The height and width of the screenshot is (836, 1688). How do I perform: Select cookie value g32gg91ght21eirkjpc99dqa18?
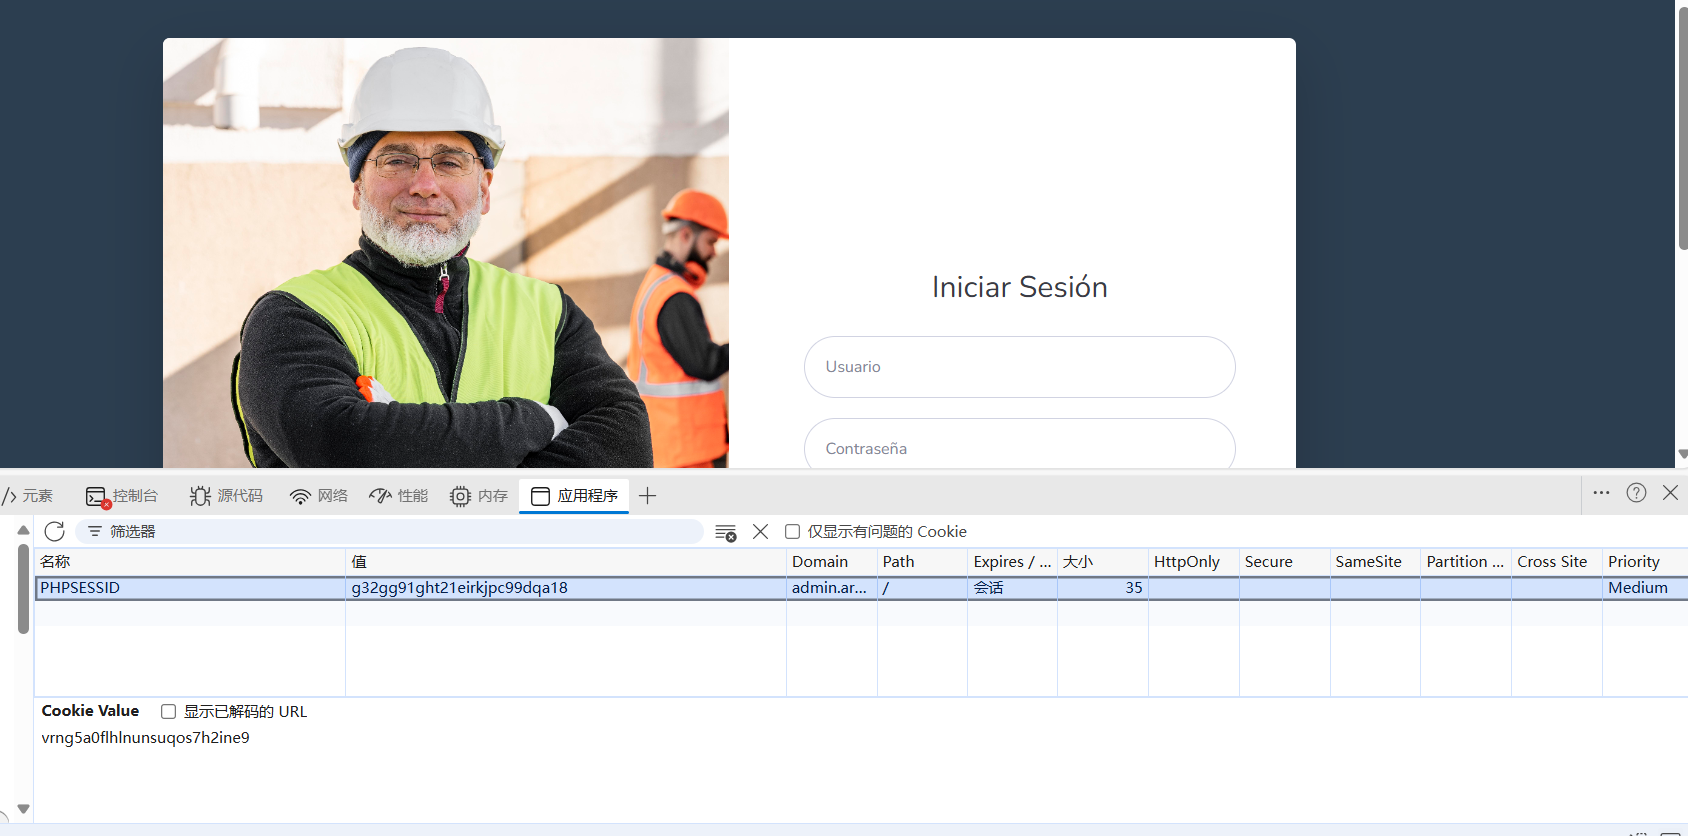click(x=566, y=588)
